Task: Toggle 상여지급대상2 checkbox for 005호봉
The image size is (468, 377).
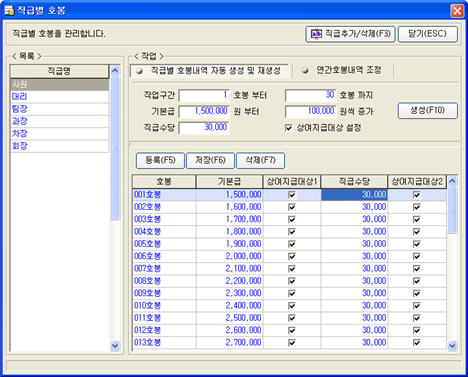Action: (417, 244)
